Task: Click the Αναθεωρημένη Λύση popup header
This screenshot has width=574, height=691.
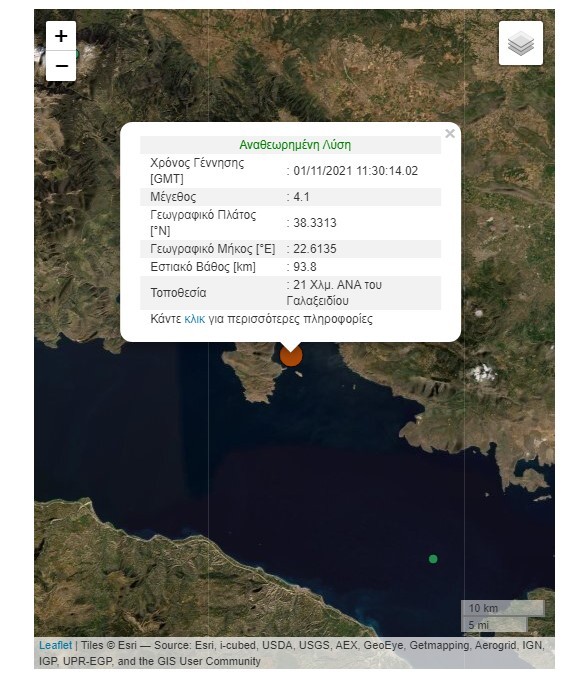Action: pos(295,145)
